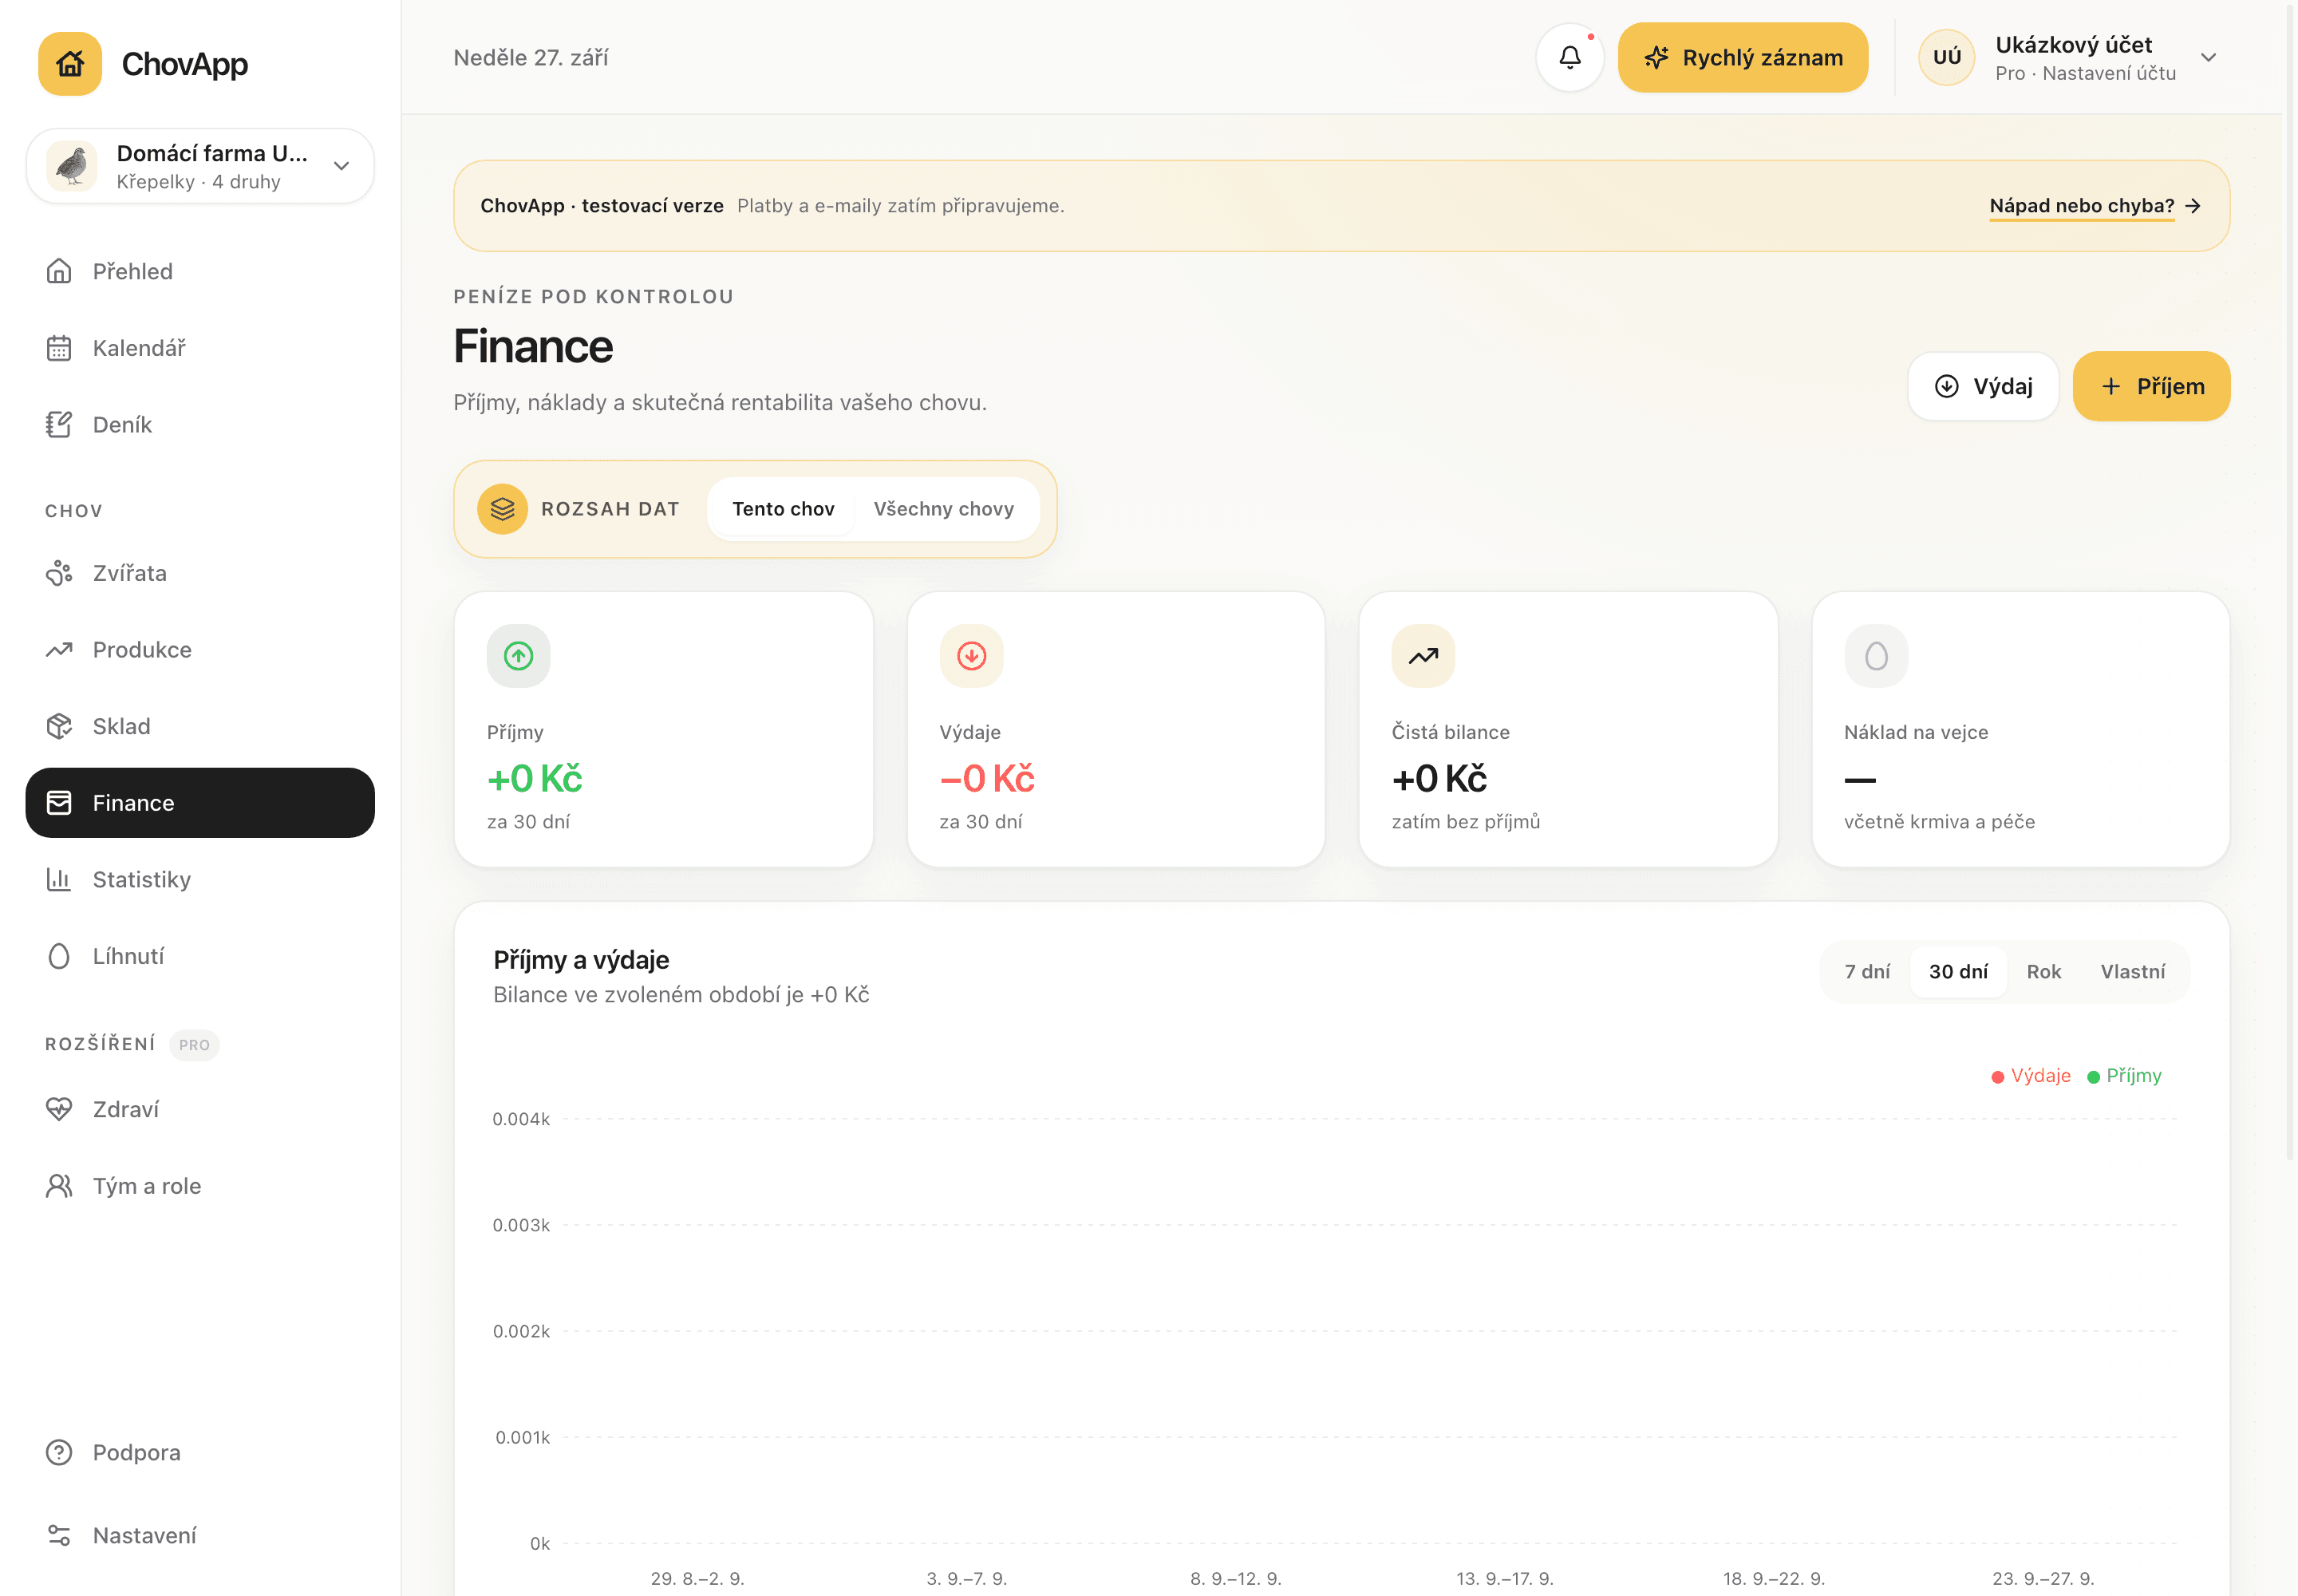The height and width of the screenshot is (1596, 2298).
Task: Click the Sklad box icon in sidebar
Action: (59, 726)
